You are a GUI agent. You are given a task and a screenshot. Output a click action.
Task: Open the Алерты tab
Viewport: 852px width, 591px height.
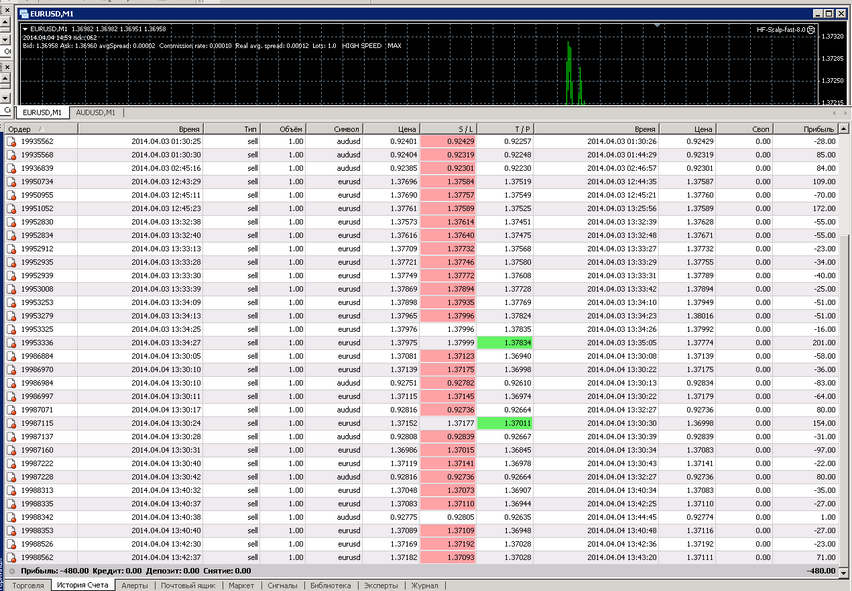134,585
